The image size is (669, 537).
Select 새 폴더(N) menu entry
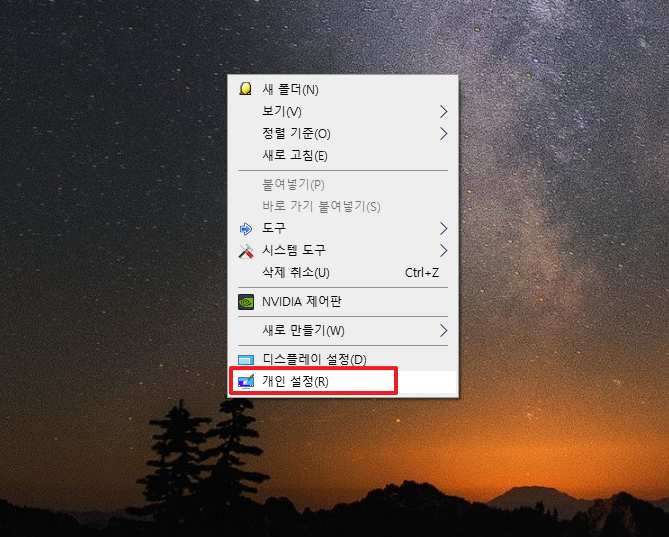coord(343,89)
